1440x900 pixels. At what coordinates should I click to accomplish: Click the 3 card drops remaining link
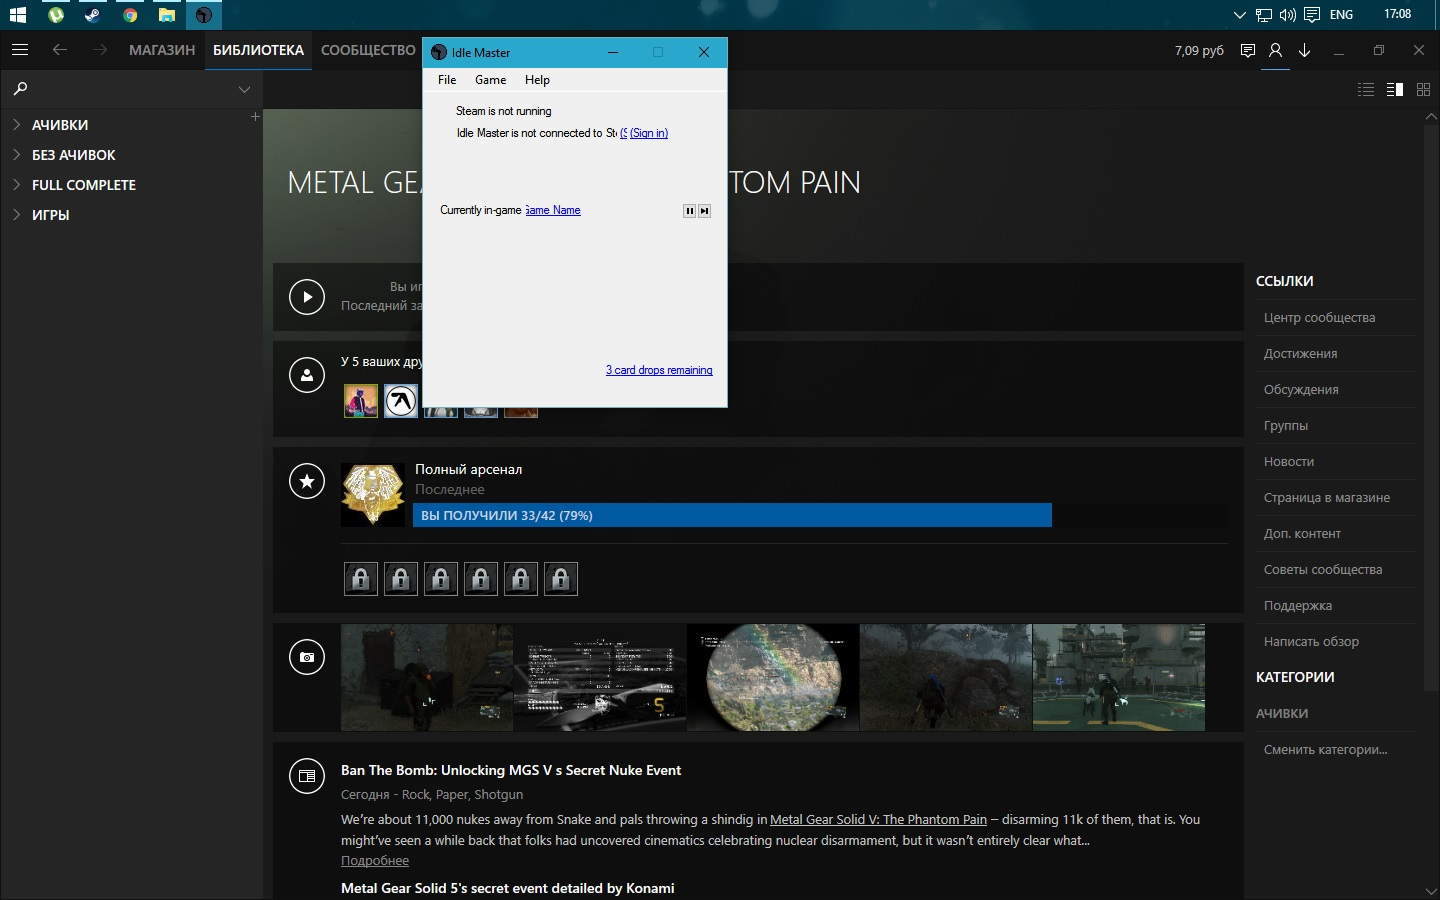pyautogui.click(x=659, y=370)
